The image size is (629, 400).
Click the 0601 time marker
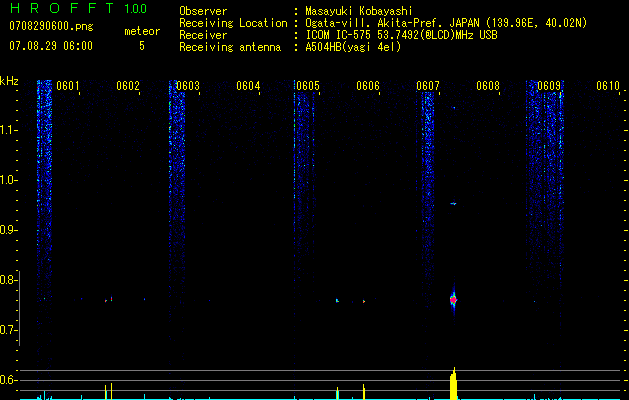pyautogui.click(x=67, y=86)
